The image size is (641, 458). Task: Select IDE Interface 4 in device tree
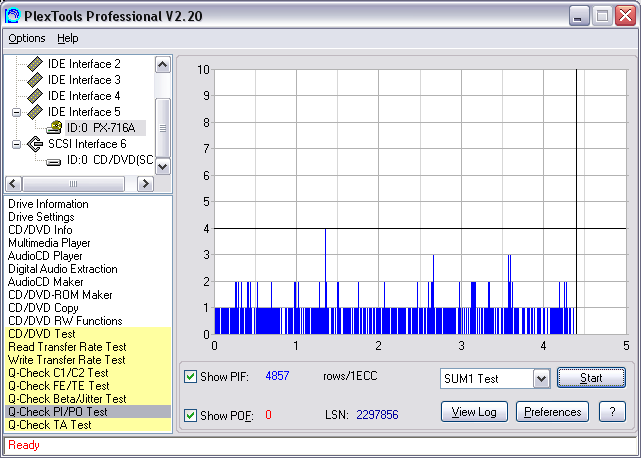click(84, 96)
